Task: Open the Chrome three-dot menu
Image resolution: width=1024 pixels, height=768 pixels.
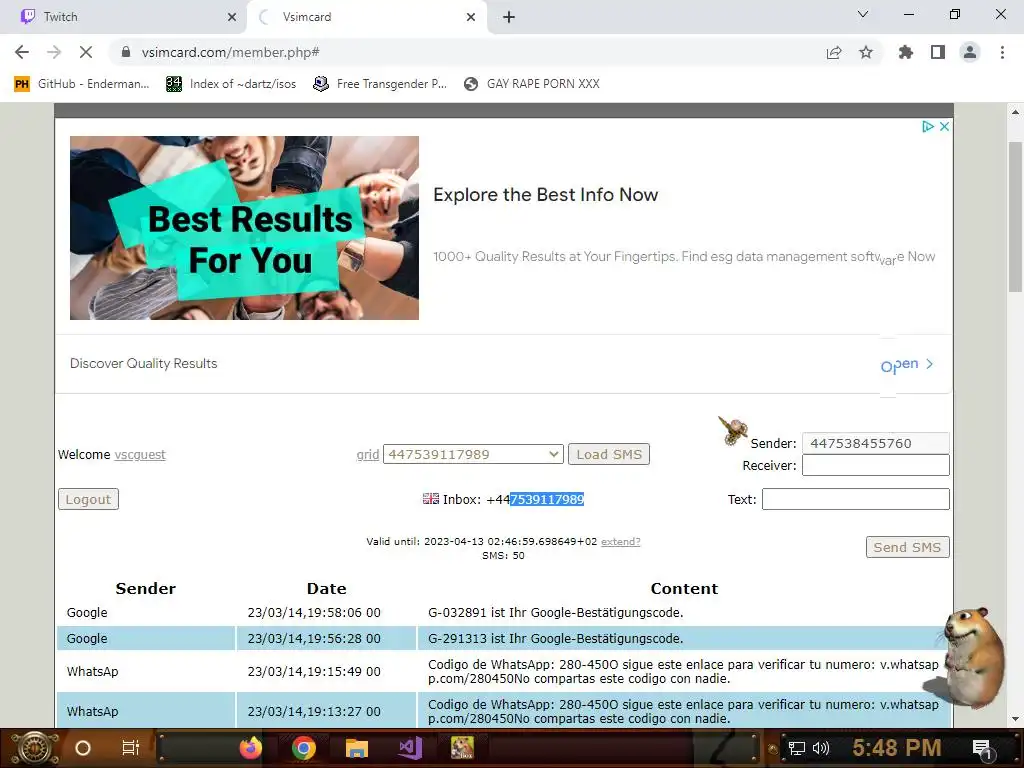Action: (x=1002, y=52)
